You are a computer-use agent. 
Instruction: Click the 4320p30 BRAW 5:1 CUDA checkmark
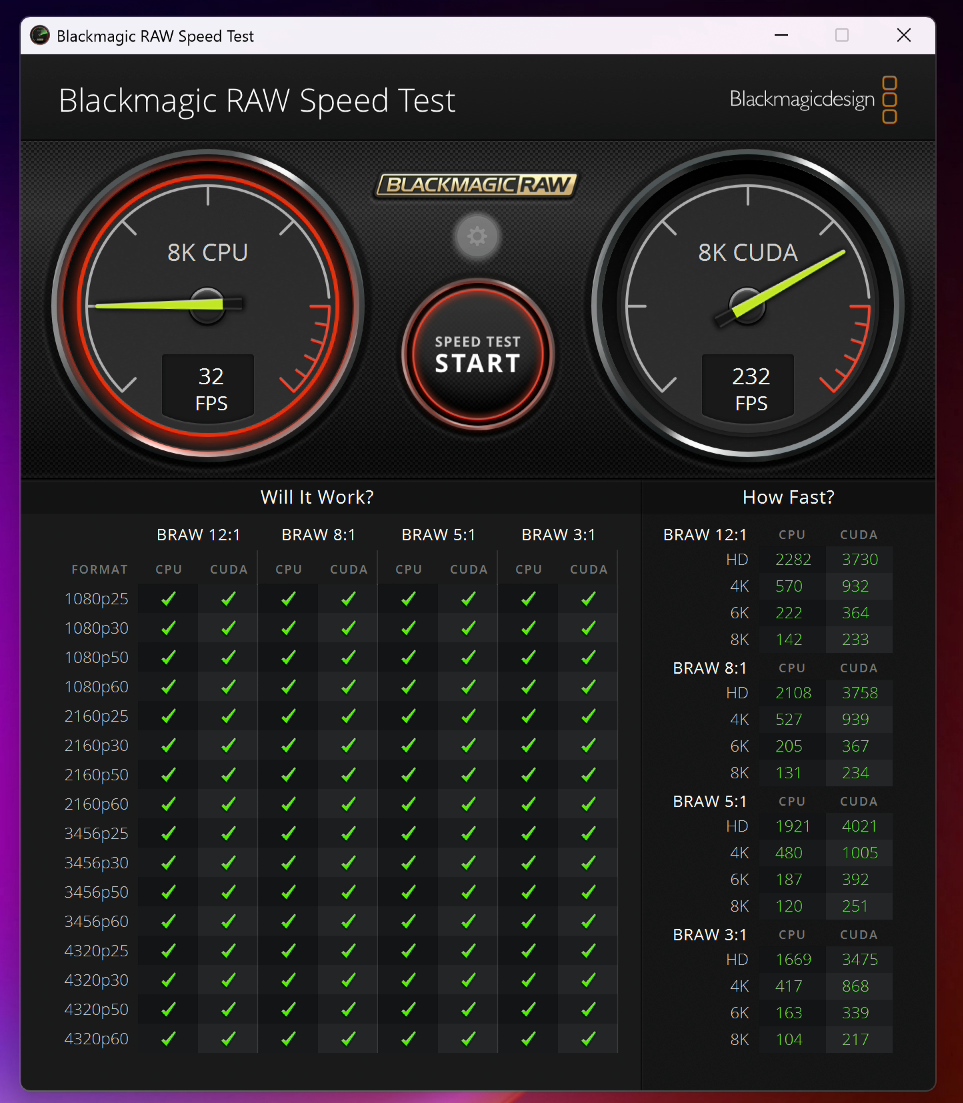(468, 980)
